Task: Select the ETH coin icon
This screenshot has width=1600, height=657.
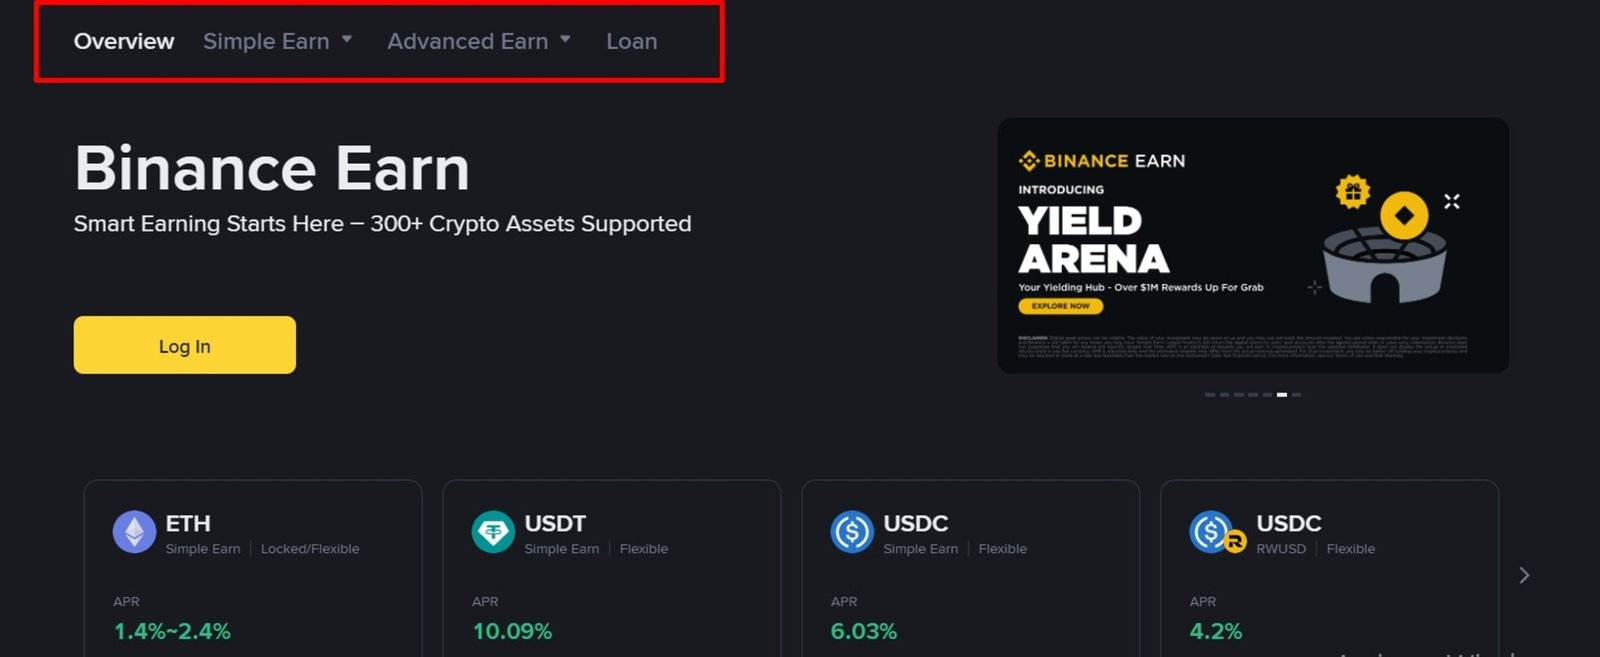Action: click(x=133, y=531)
